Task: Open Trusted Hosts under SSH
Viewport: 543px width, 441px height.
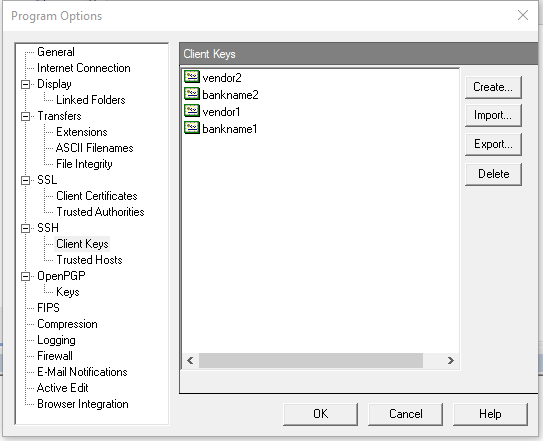Action: pos(89,260)
